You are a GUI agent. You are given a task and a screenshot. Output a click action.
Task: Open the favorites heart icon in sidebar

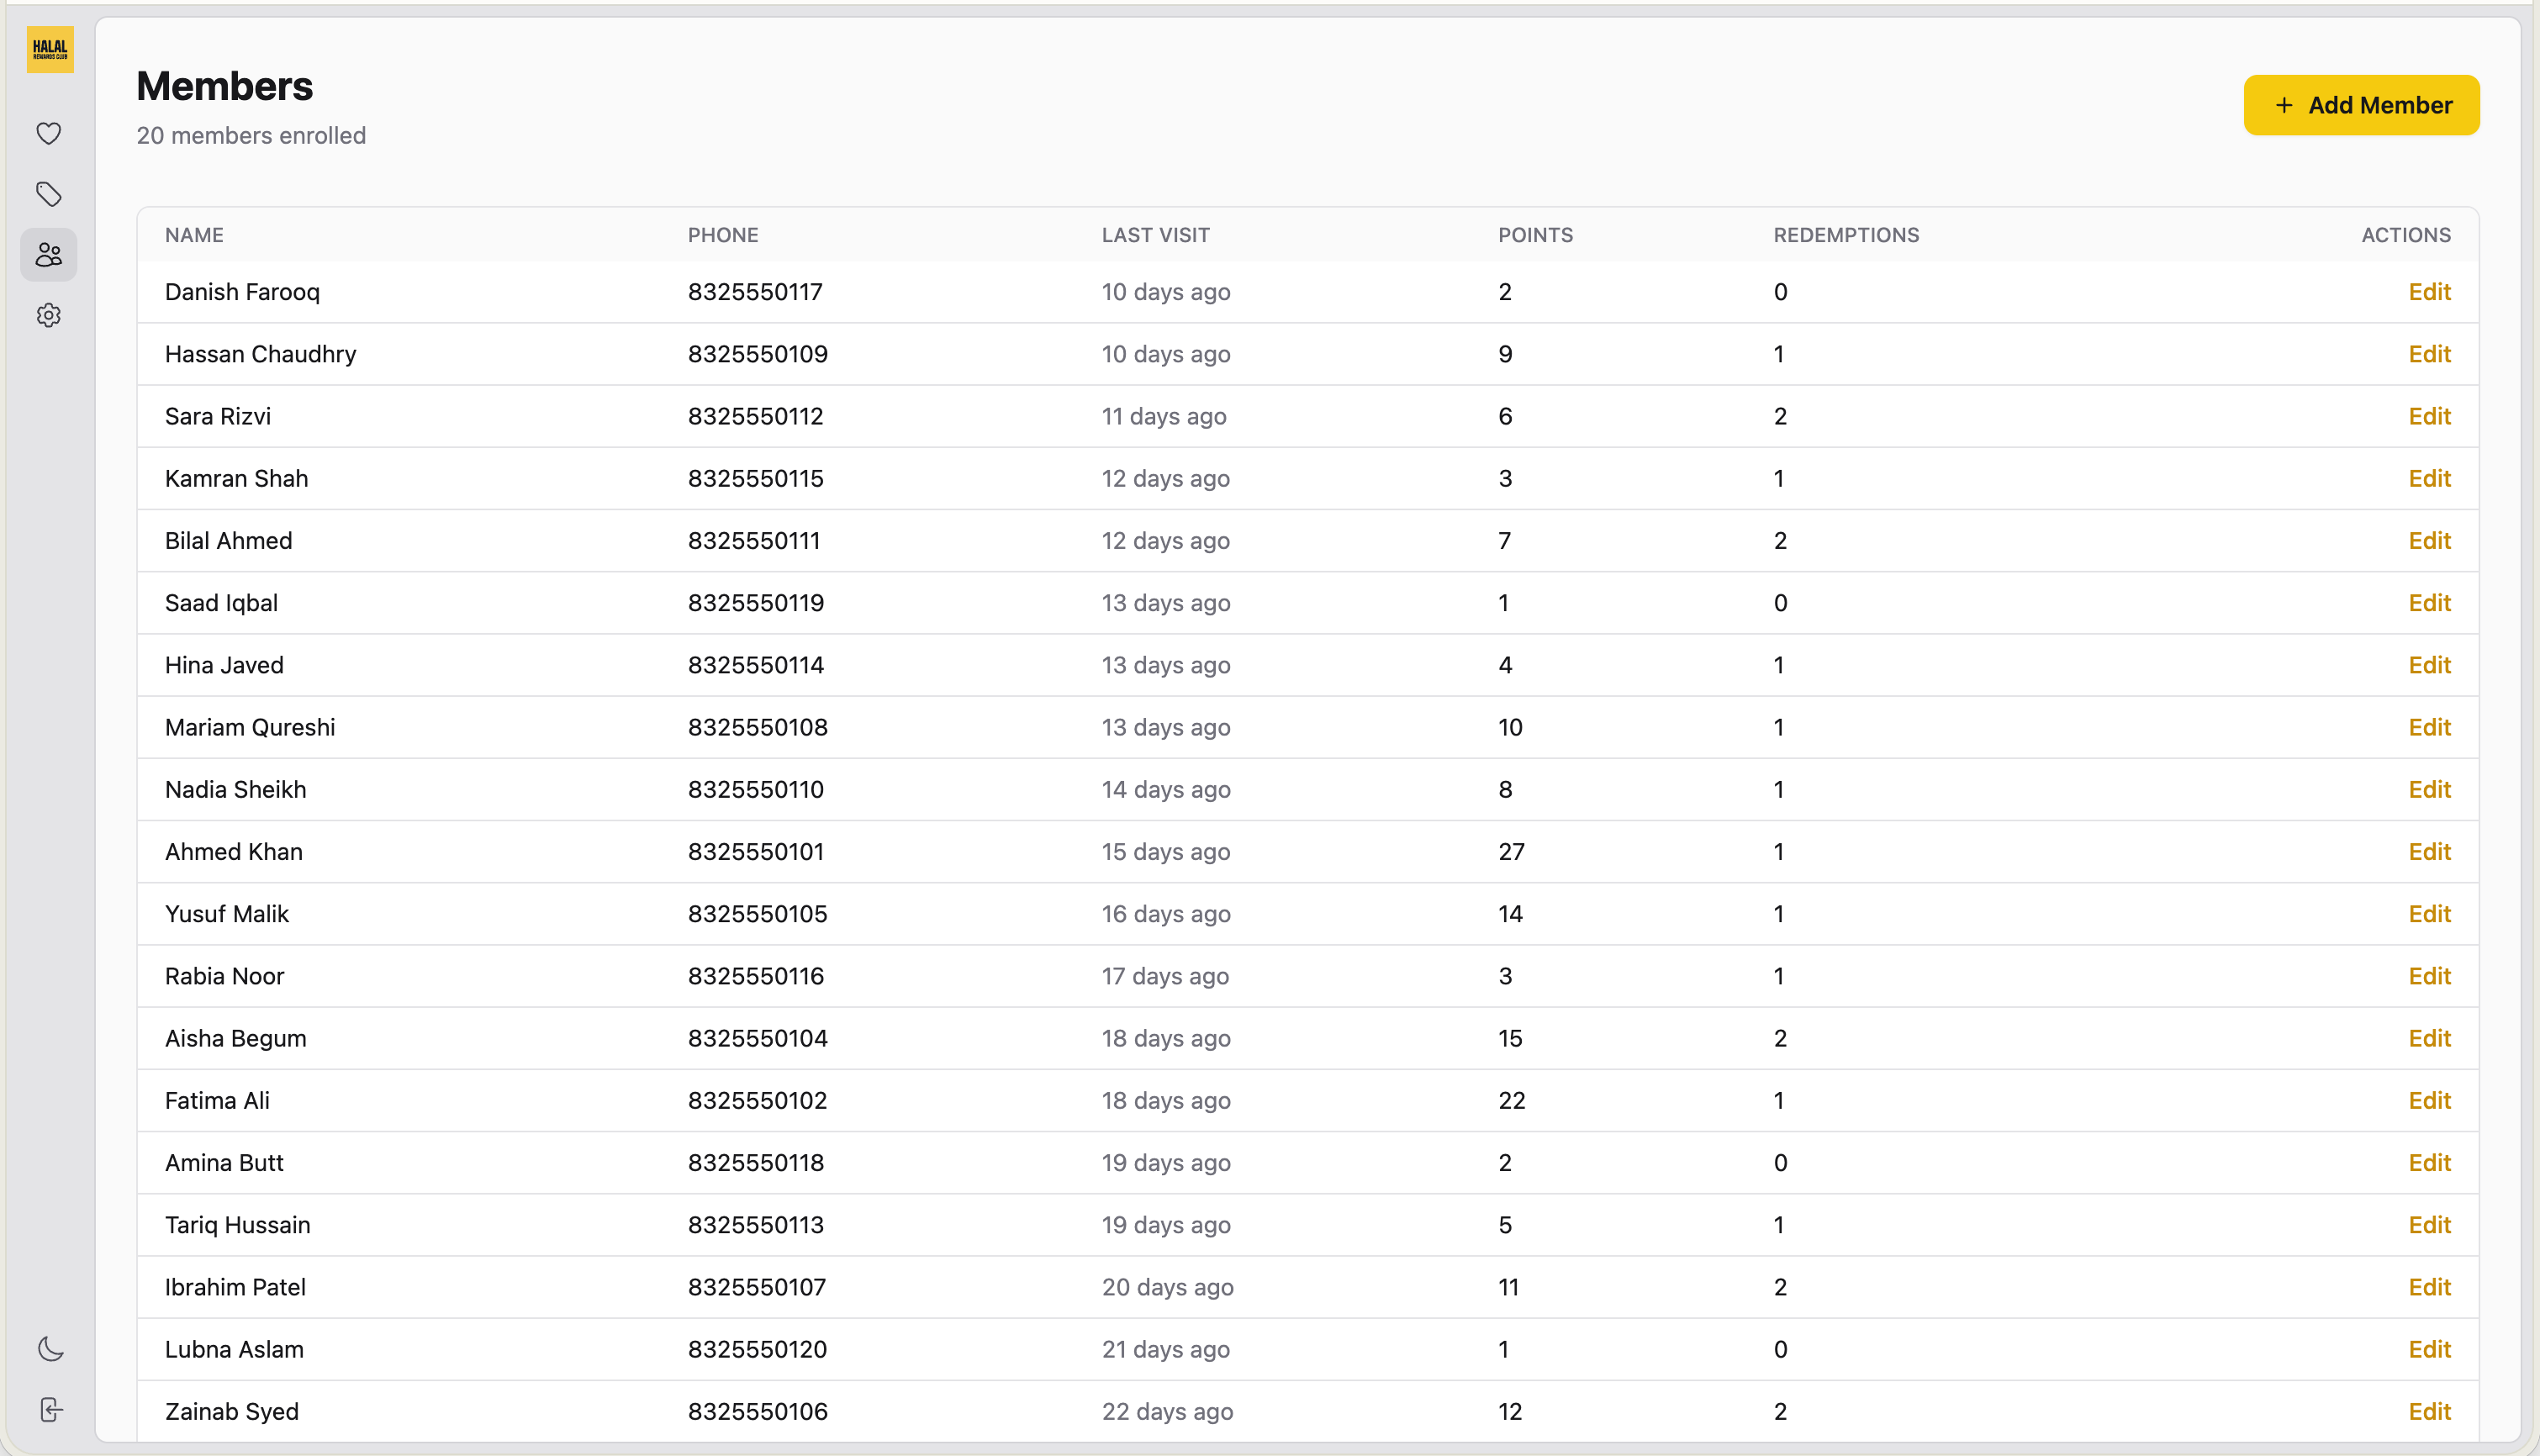(x=49, y=132)
